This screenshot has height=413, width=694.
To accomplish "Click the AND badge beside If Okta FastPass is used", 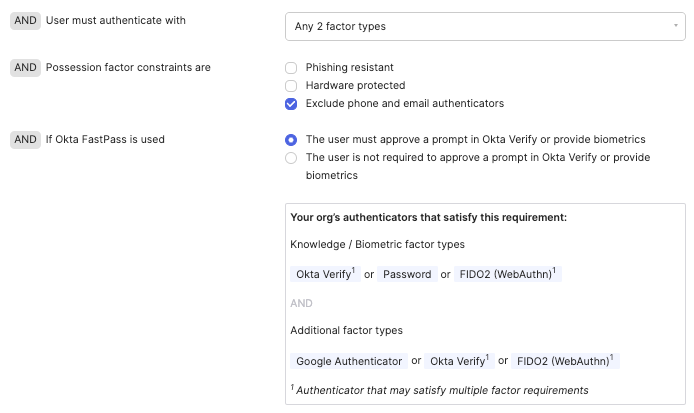I will pos(25,140).
